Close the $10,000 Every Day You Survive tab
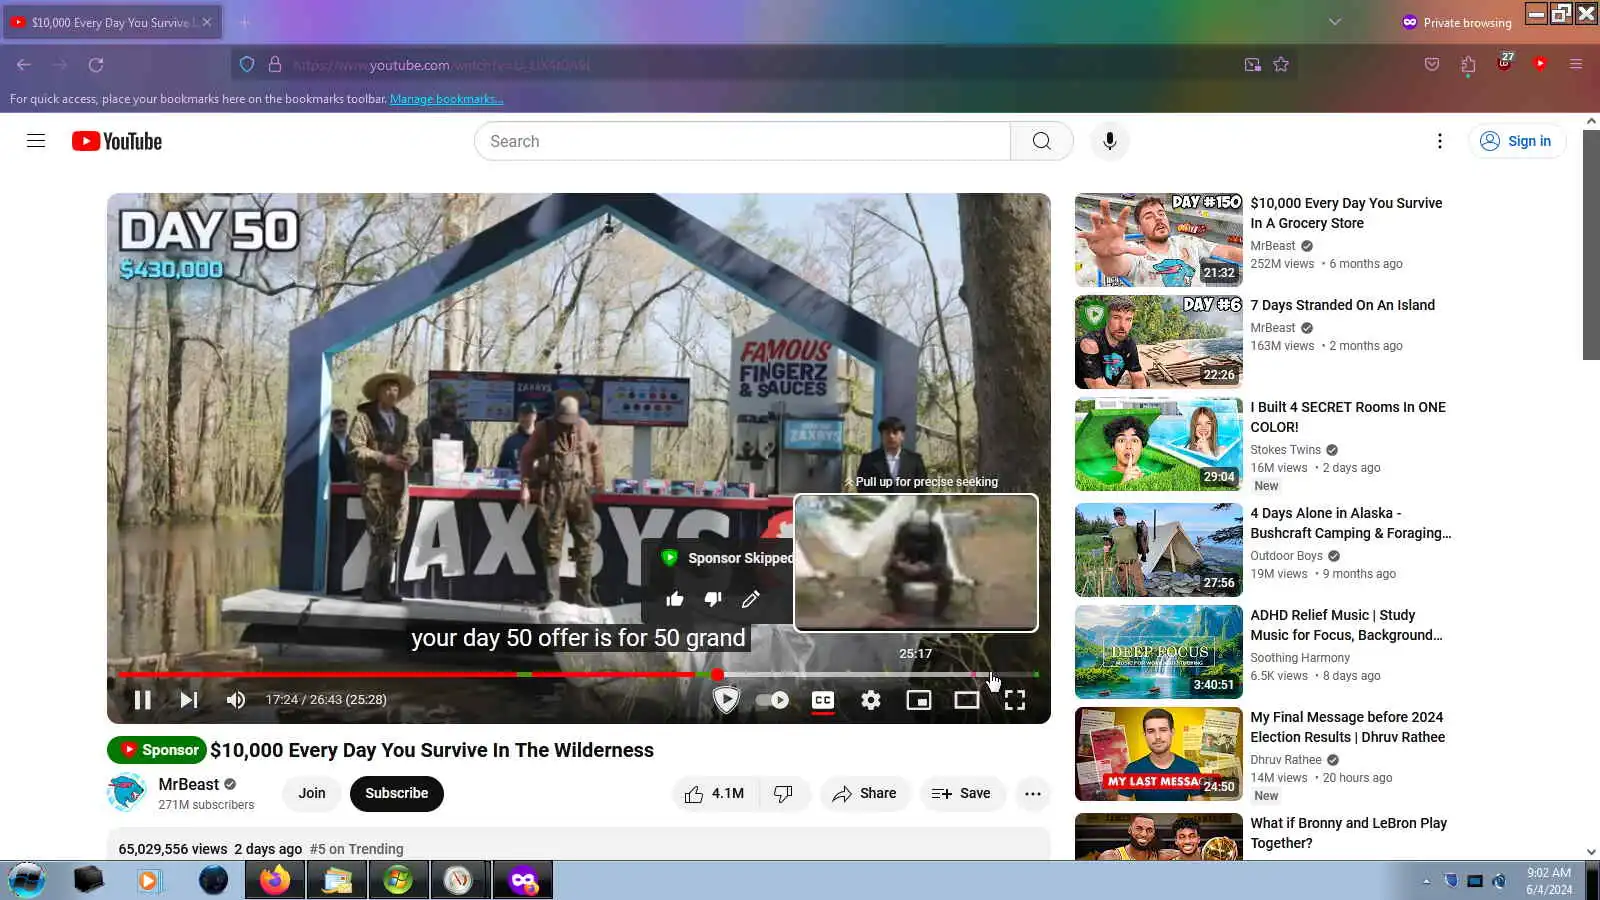 207,22
